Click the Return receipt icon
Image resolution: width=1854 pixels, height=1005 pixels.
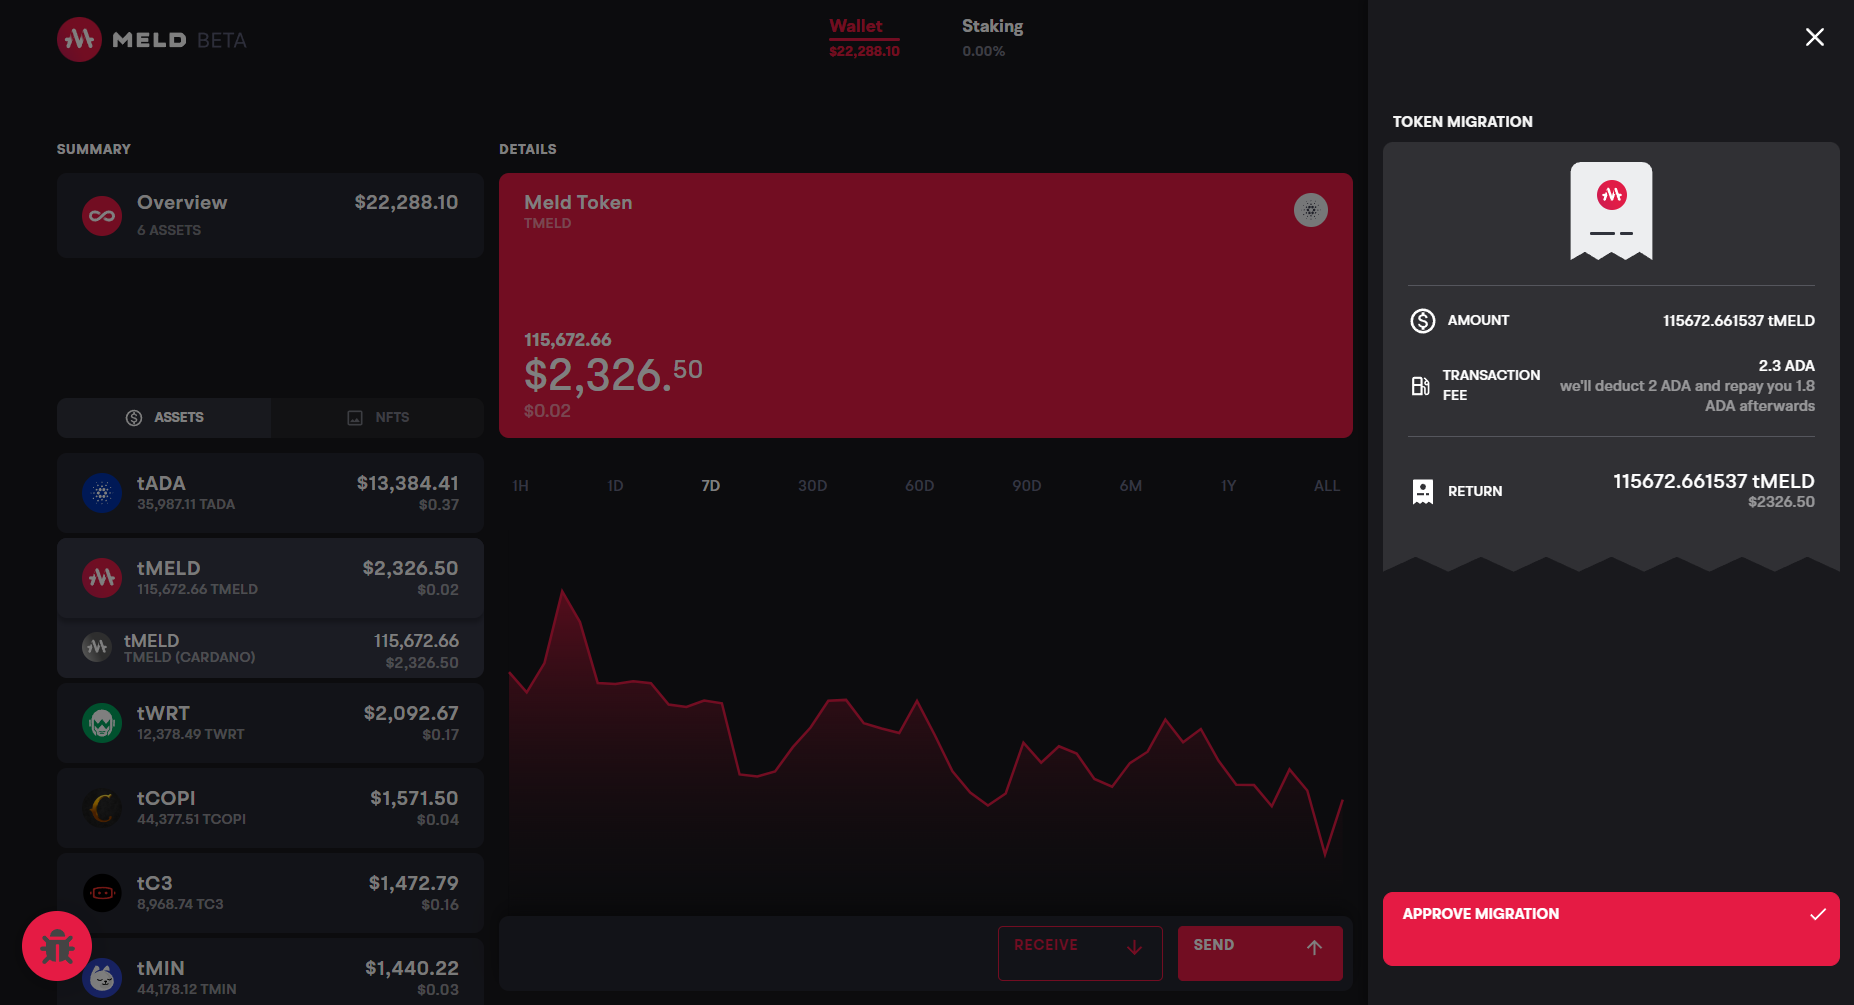tap(1422, 491)
